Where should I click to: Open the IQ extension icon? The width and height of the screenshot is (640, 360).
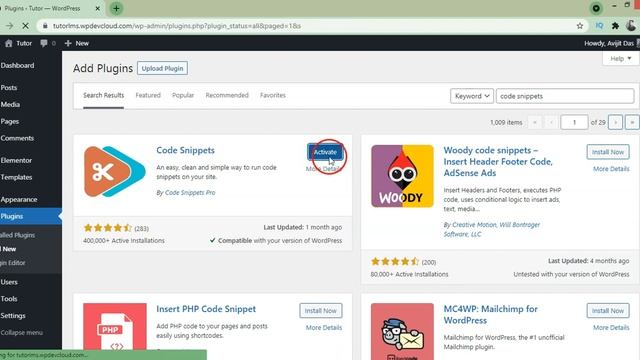(599, 26)
